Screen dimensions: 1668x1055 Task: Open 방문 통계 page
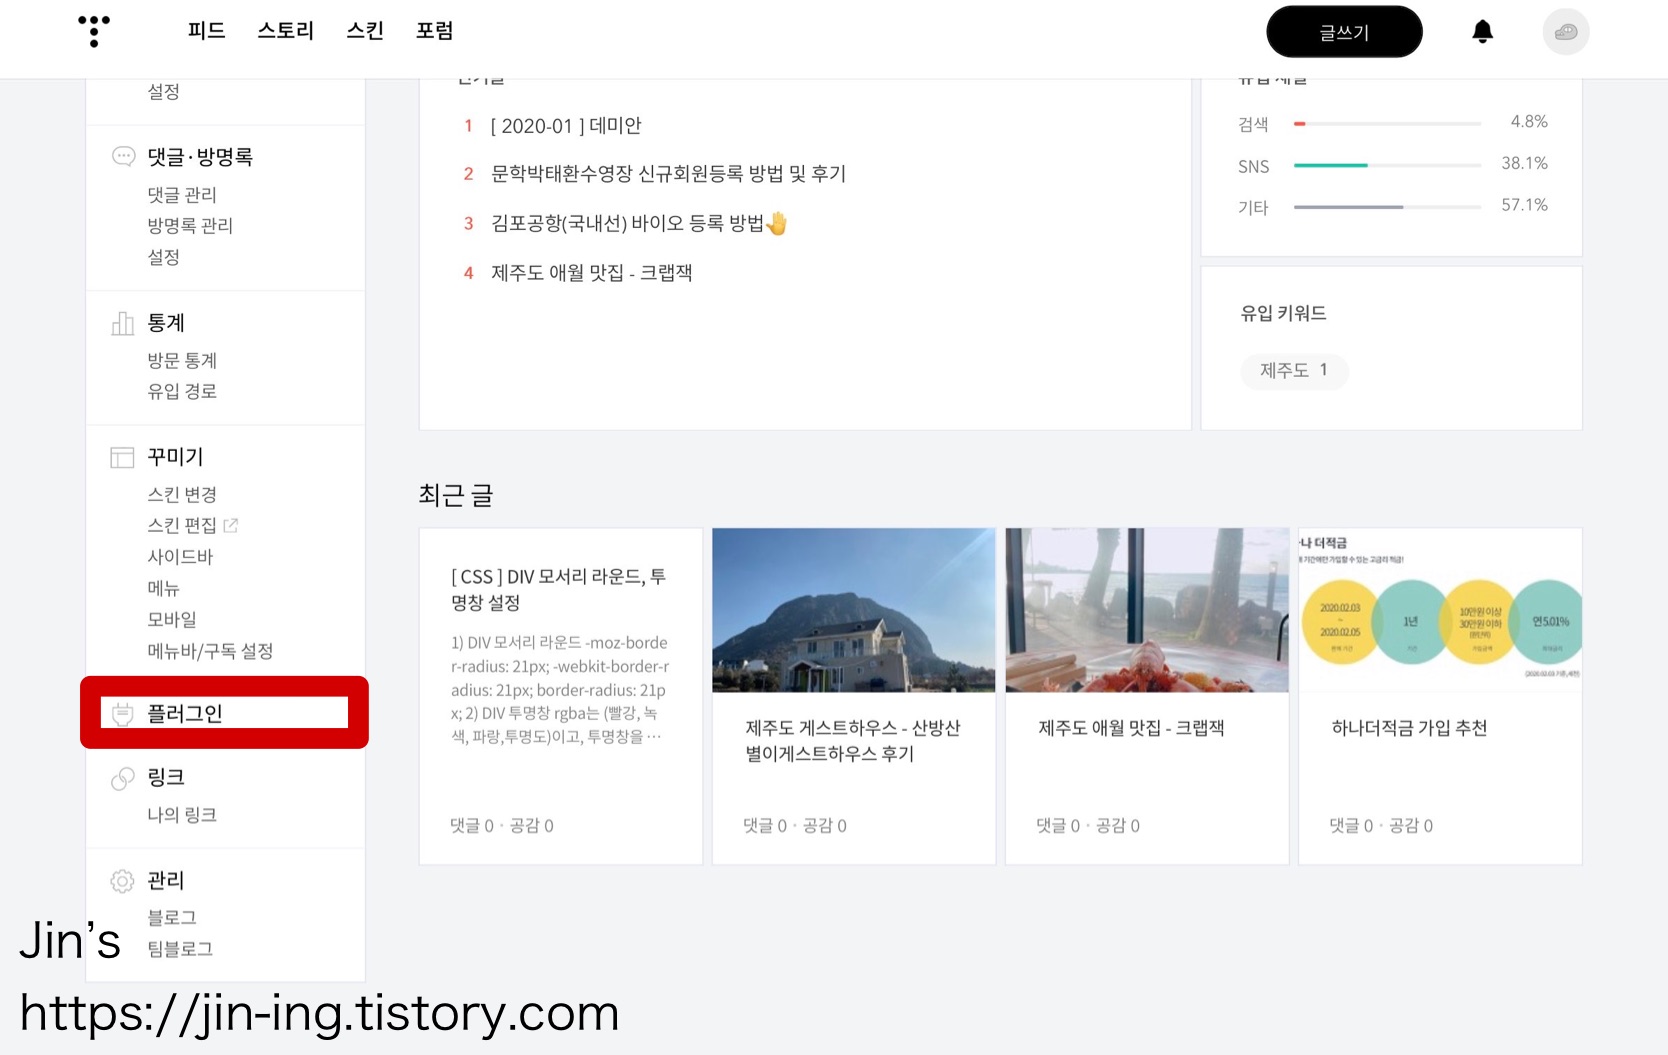click(x=182, y=360)
